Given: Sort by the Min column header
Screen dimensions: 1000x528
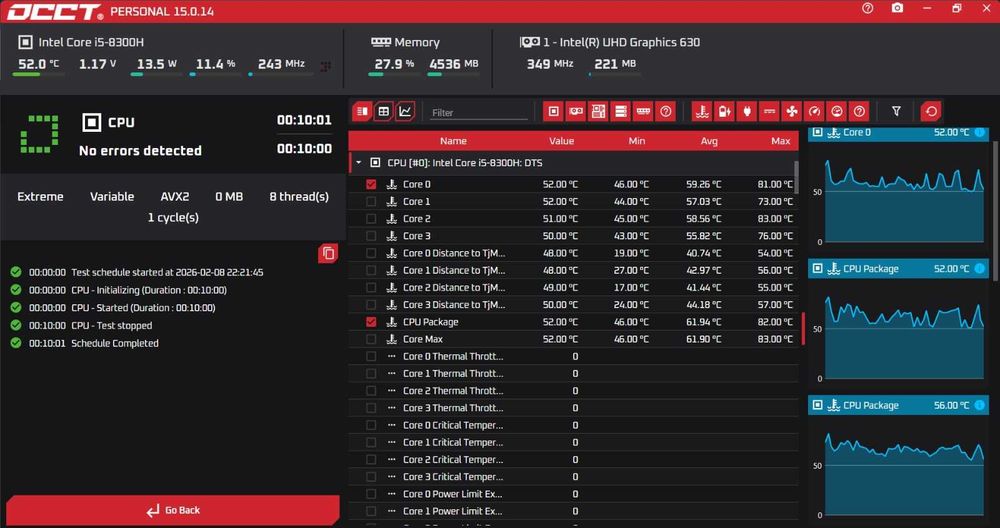Looking at the screenshot, I should (x=636, y=141).
